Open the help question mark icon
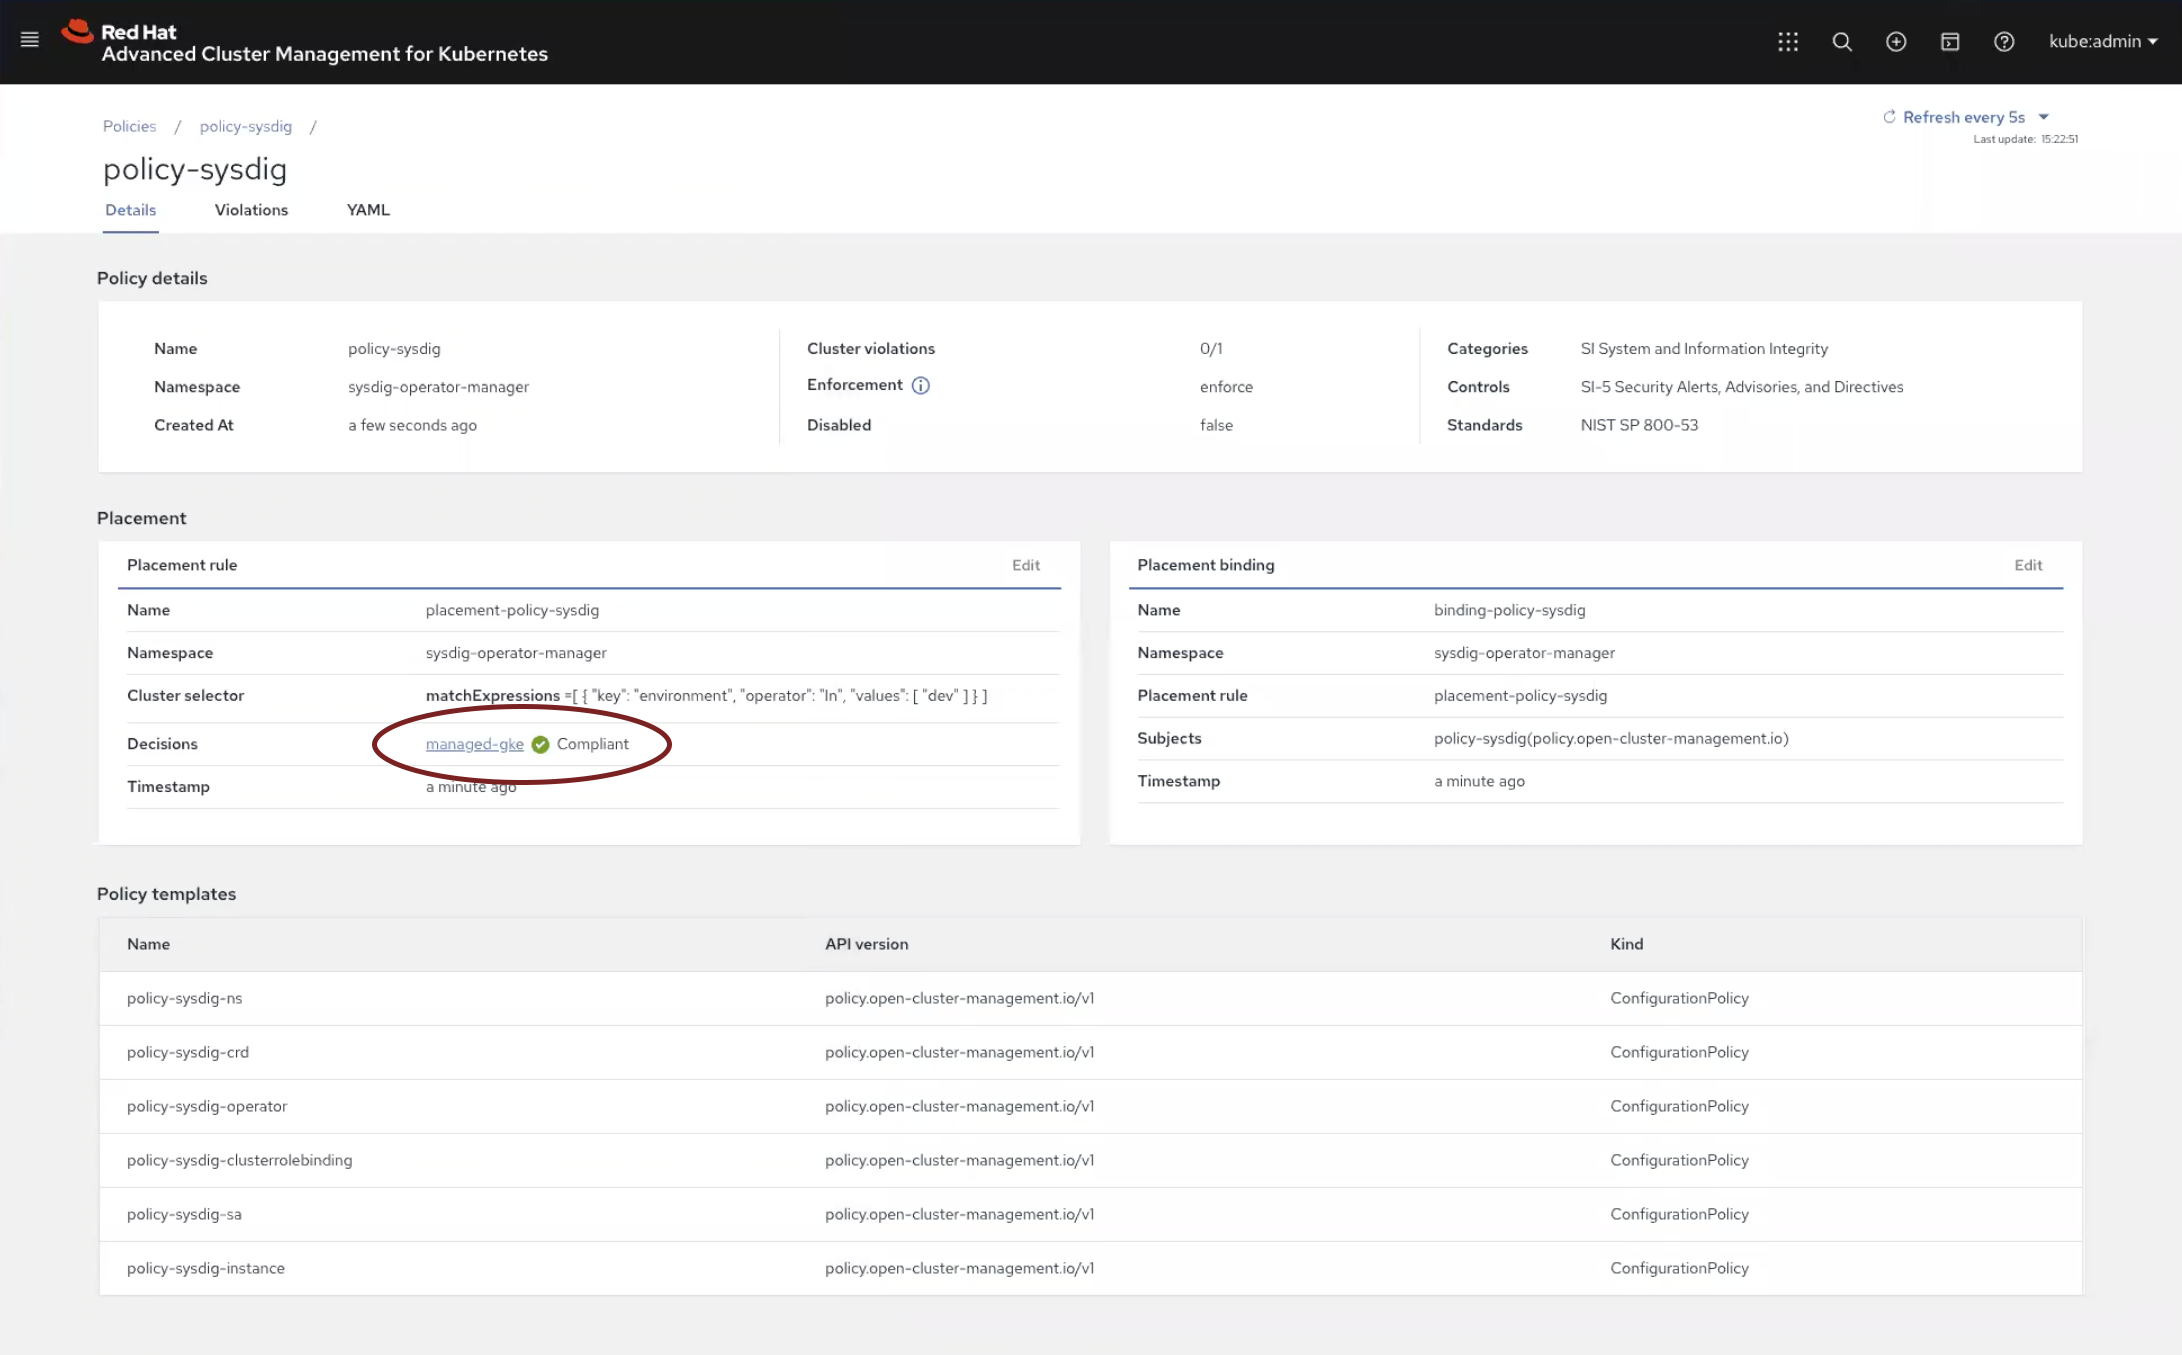This screenshot has width=2182, height=1355. (x=2004, y=42)
